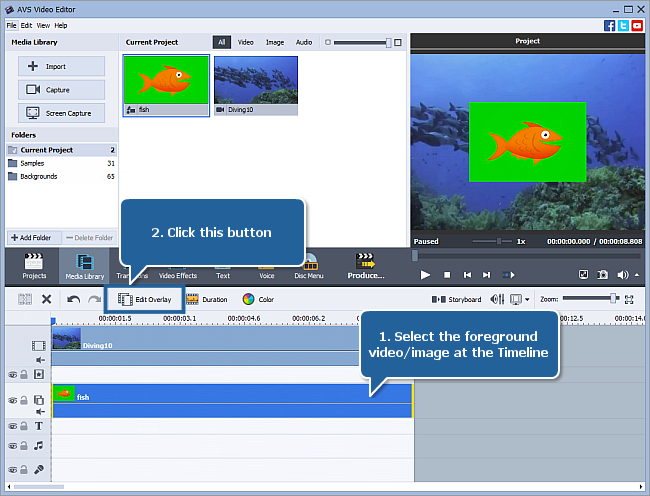Click the volume speaker icon
Viewport: 650px width, 496px height.
point(623,275)
